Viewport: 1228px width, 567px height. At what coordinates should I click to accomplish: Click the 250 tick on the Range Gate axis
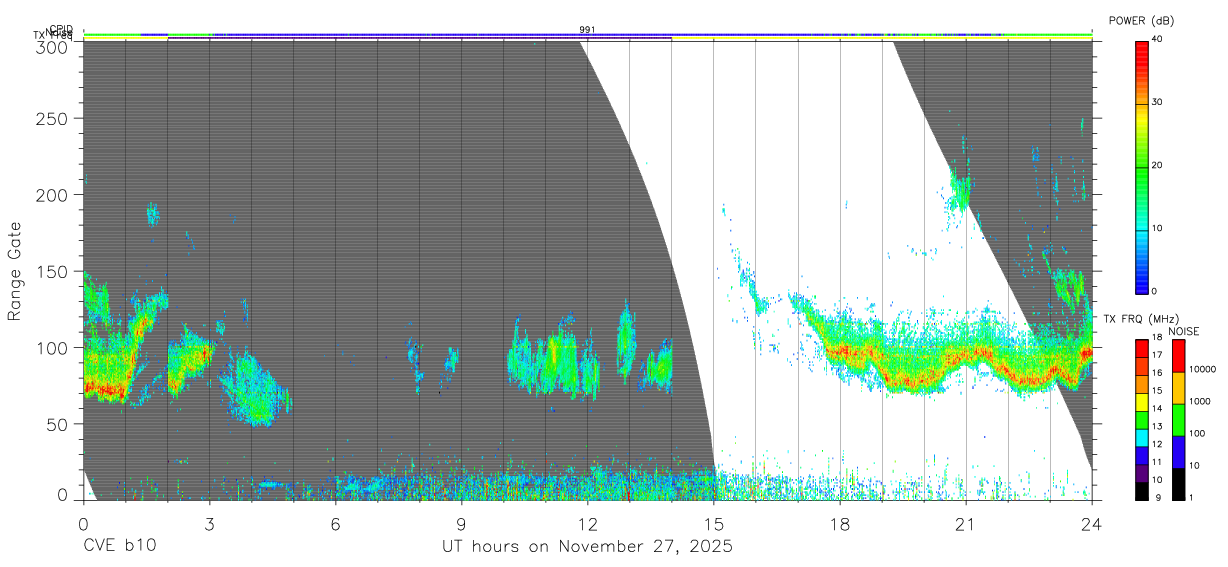[53, 118]
